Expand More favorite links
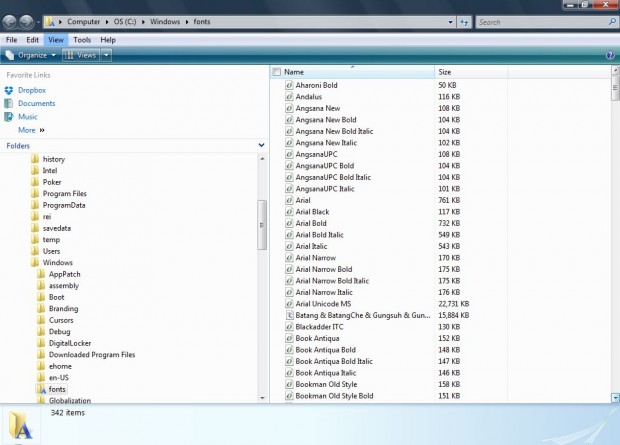The image size is (620, 445). (31, 130)
